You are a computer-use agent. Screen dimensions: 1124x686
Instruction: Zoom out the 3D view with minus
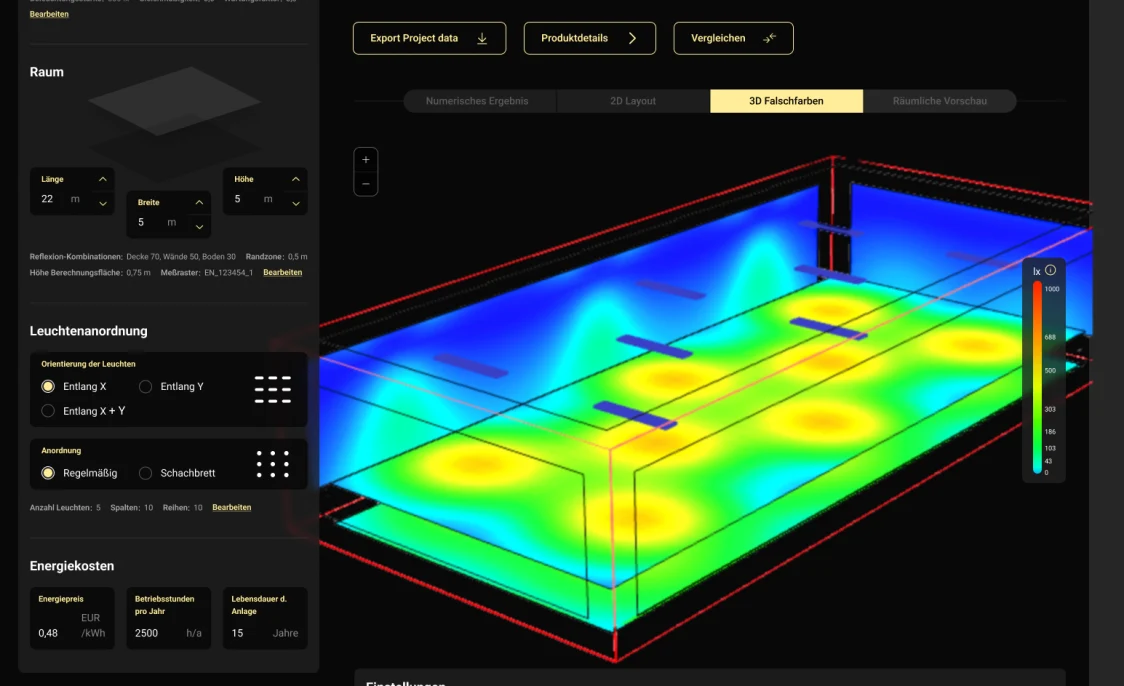[x=366, y=184]
